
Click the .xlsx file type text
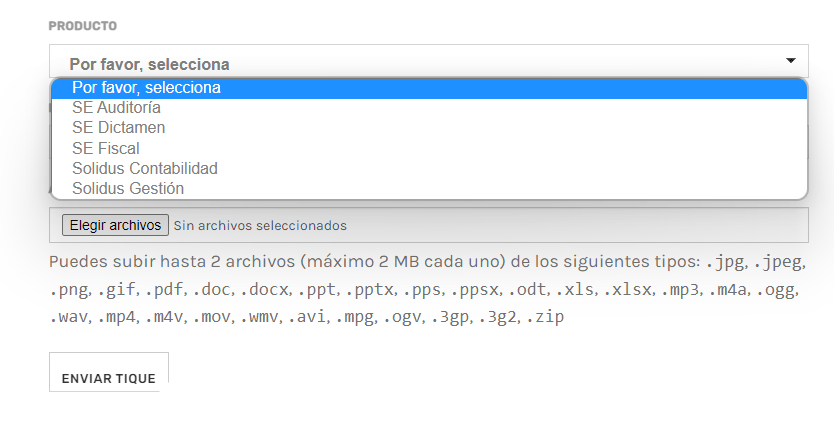pos(628,290)
